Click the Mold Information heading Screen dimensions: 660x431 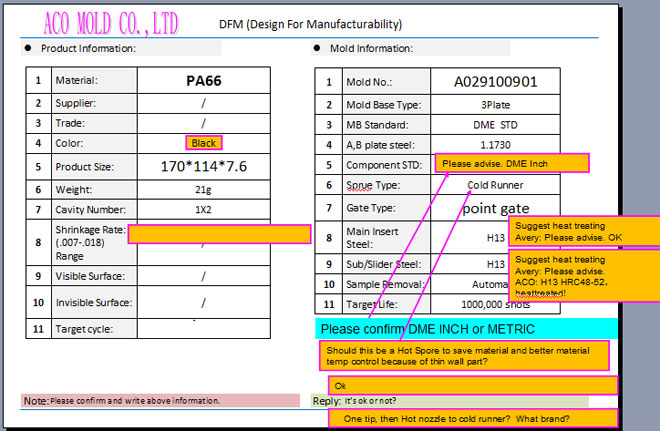click(x=371, y=48)
